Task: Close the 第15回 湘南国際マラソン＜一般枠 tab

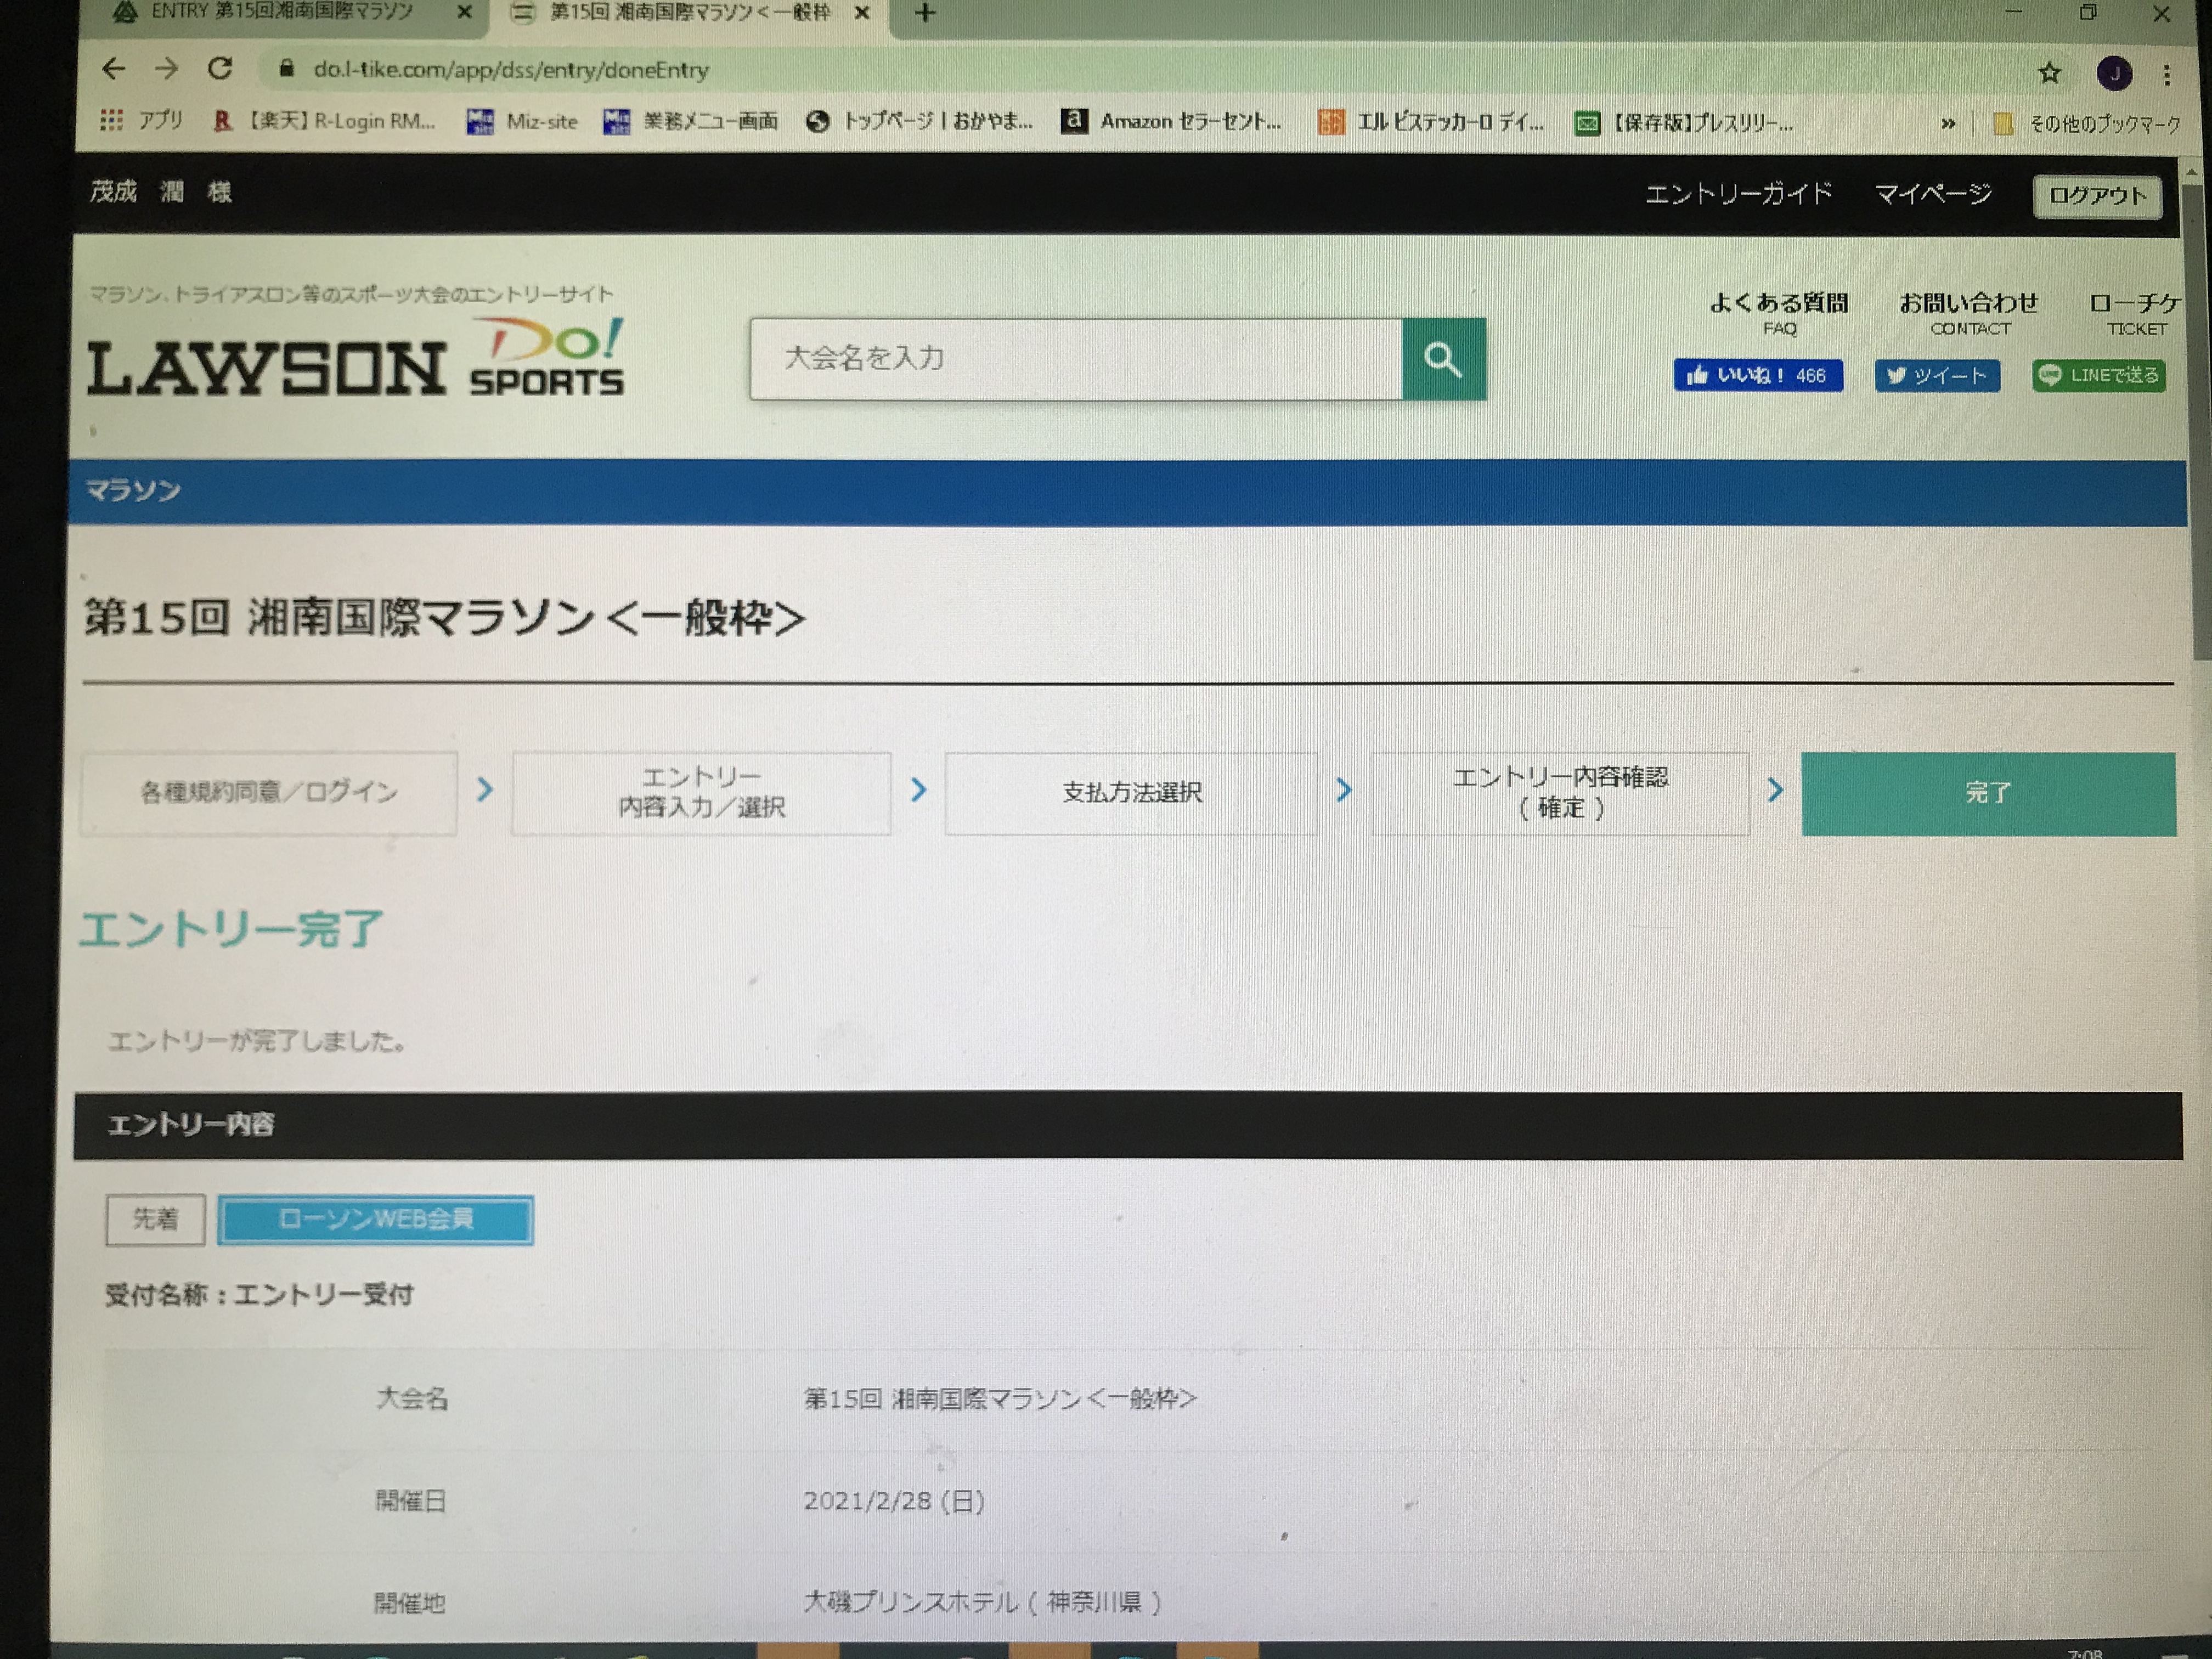Action: coord(862,13)
